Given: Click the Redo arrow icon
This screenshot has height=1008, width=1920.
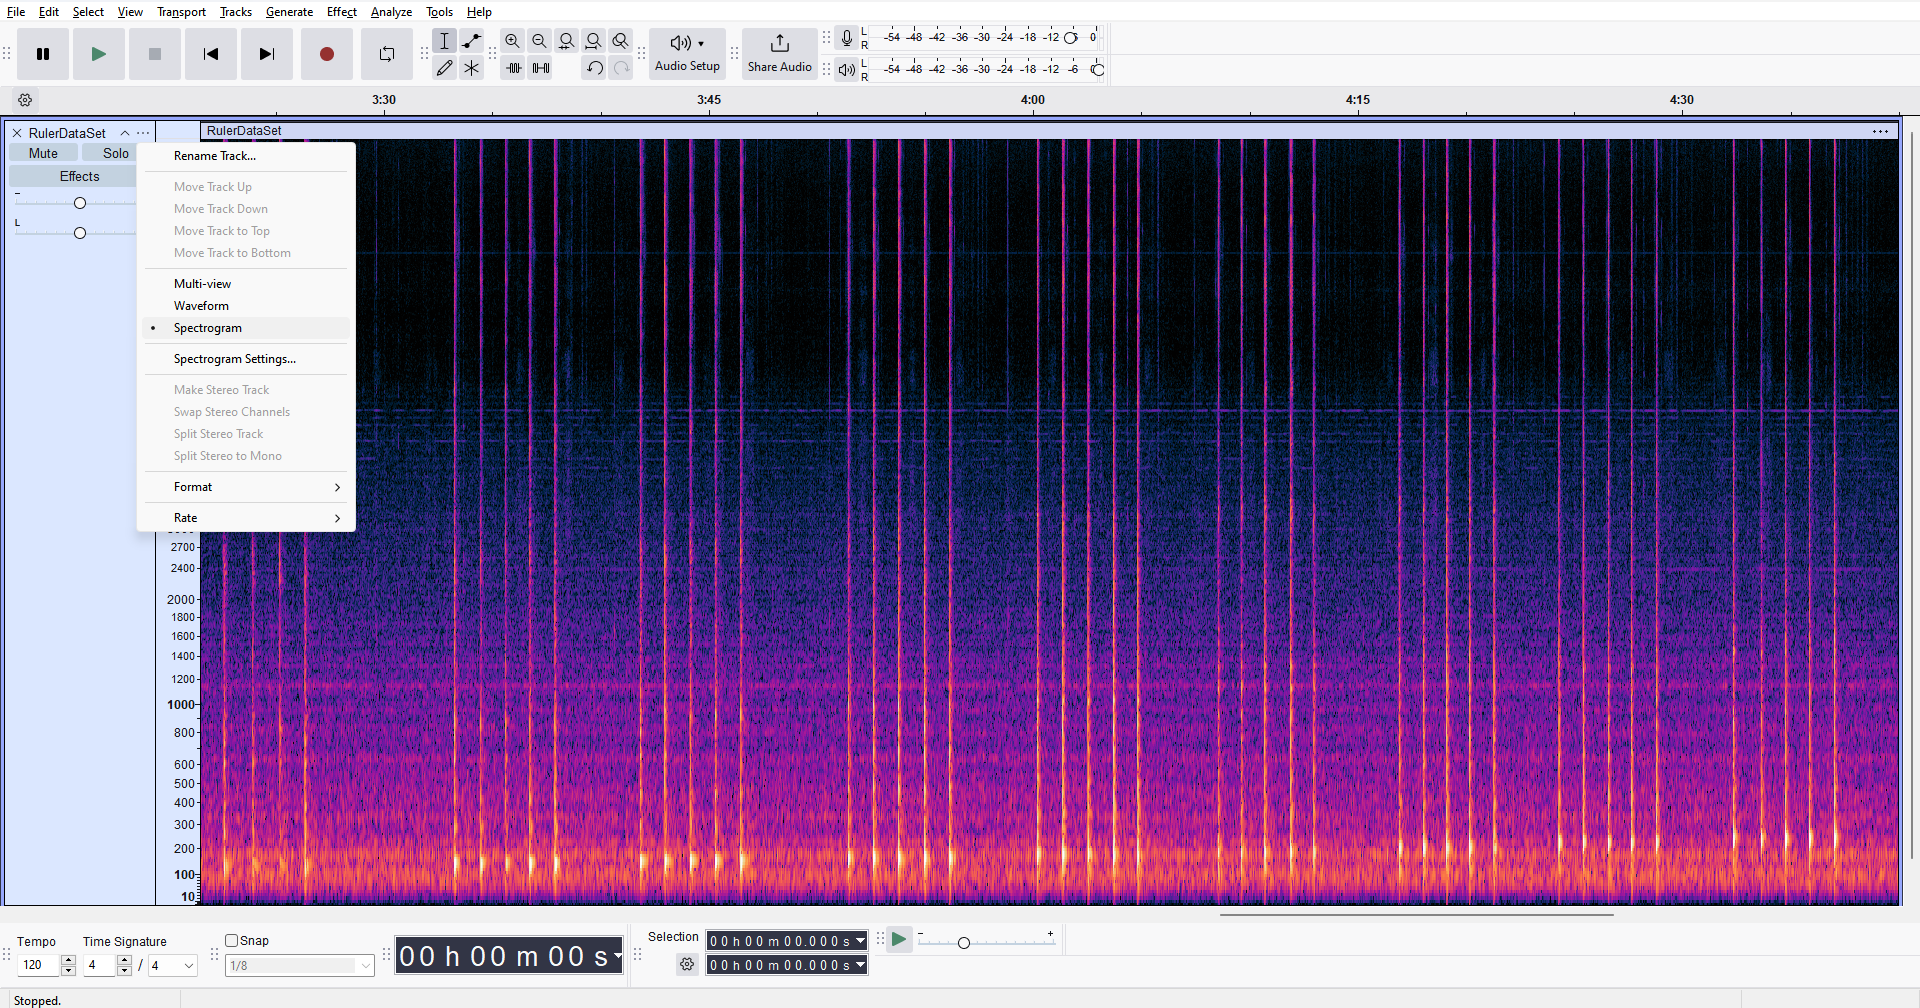Looking at the screenshot, I should [622, 68].
